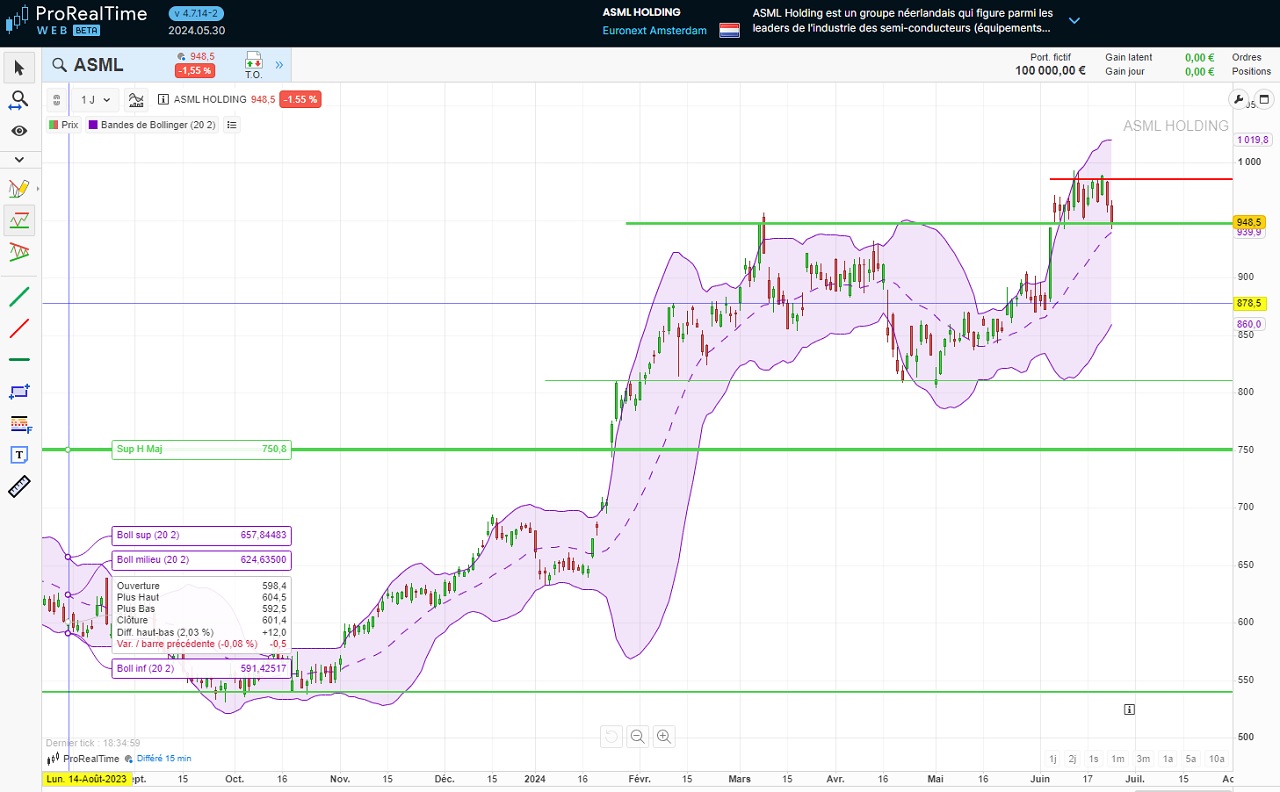Pick the green horizontal line tool
This screenshot has height=792, width=1280.
click(x=19, y=359)
